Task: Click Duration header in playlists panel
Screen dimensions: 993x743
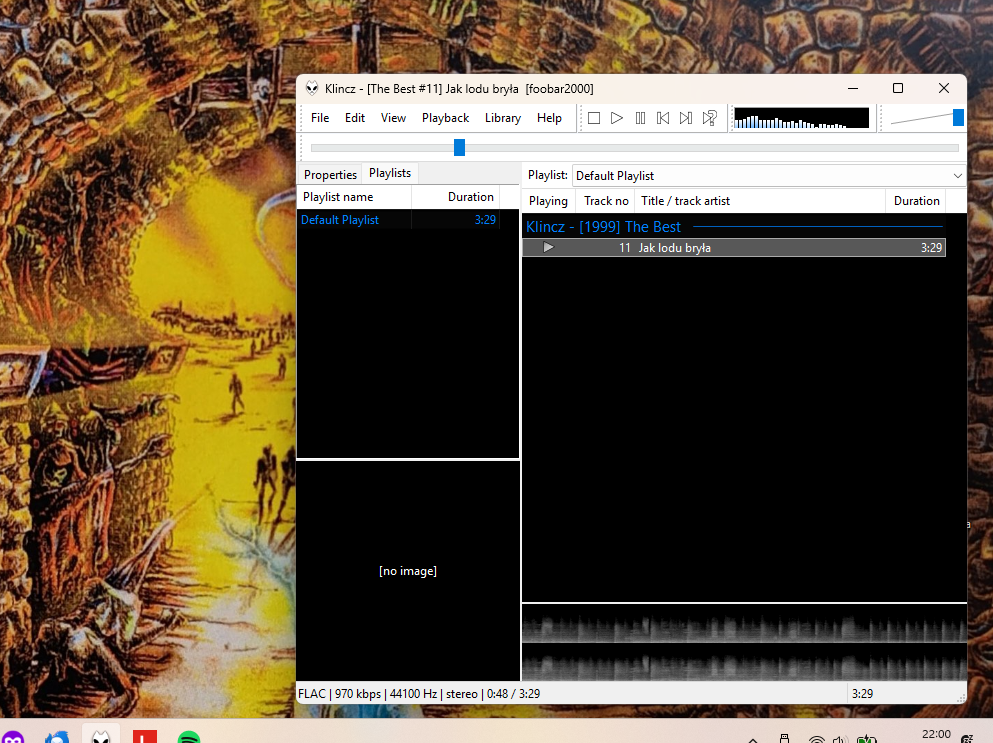Action: (456, 197)
